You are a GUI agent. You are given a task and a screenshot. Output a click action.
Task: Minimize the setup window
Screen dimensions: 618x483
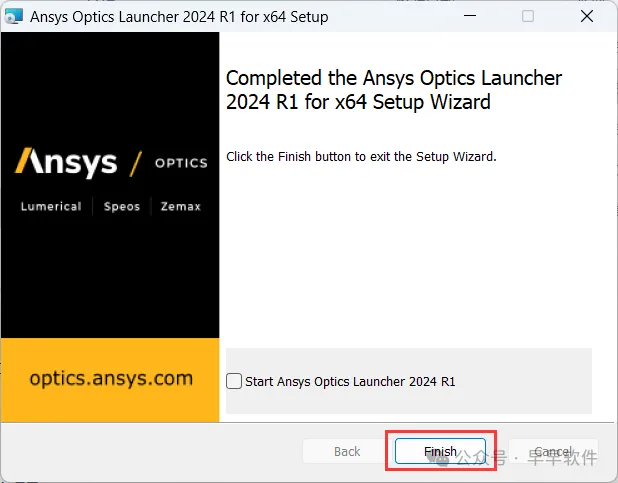[470, 16]
